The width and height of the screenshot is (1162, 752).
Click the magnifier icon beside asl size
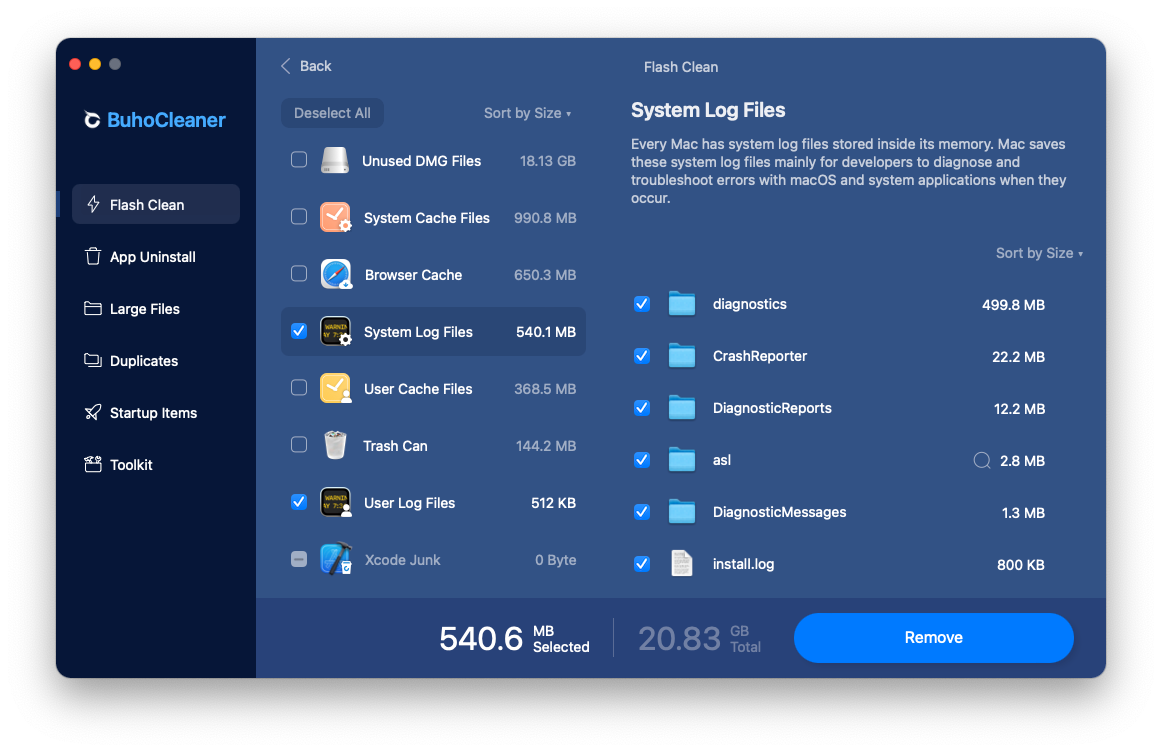tap(982, 461)
